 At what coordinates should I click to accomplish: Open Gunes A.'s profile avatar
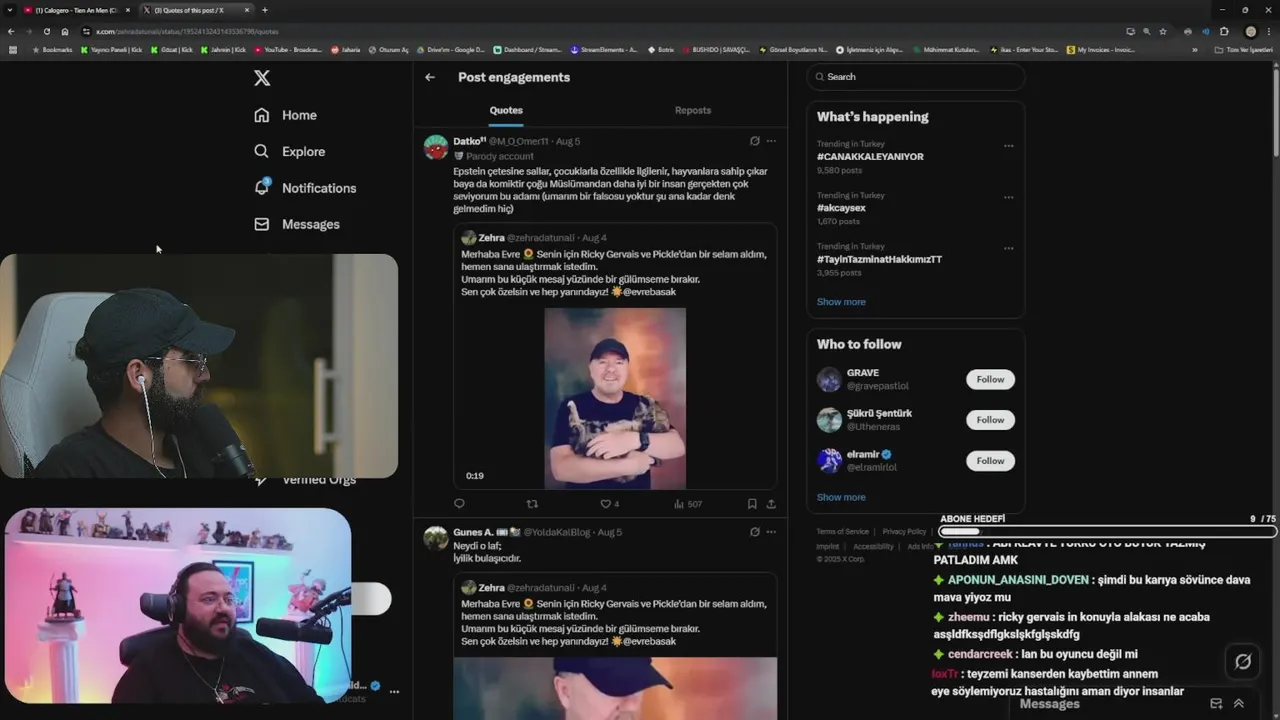coord(436,538)
